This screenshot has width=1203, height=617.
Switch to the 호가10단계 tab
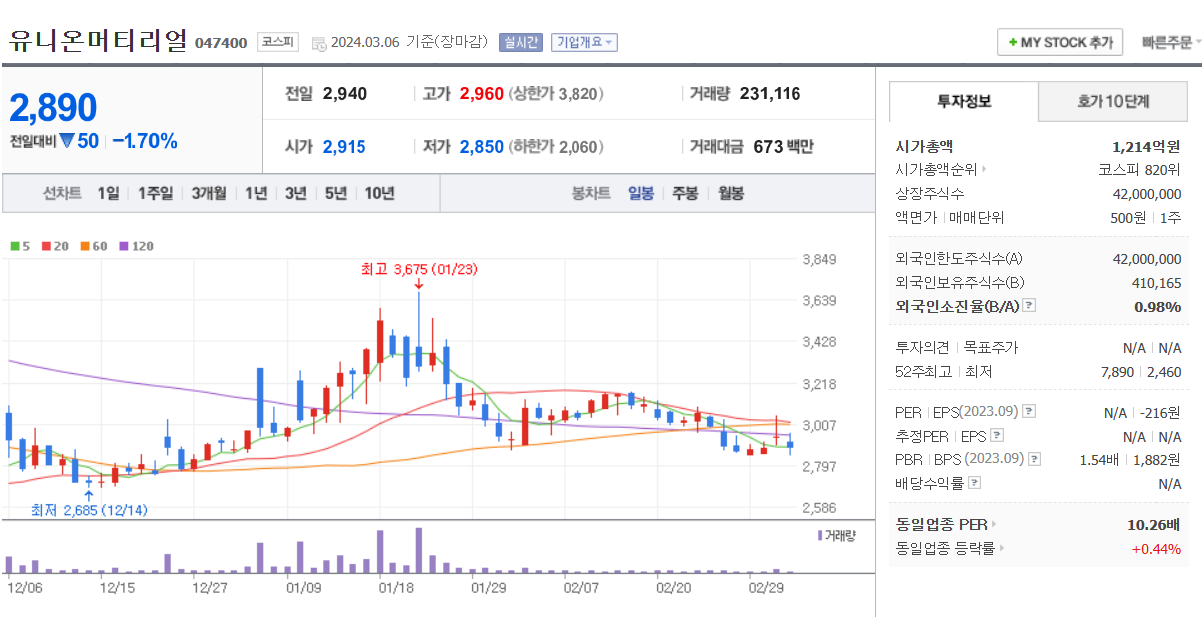[1113, 102]
